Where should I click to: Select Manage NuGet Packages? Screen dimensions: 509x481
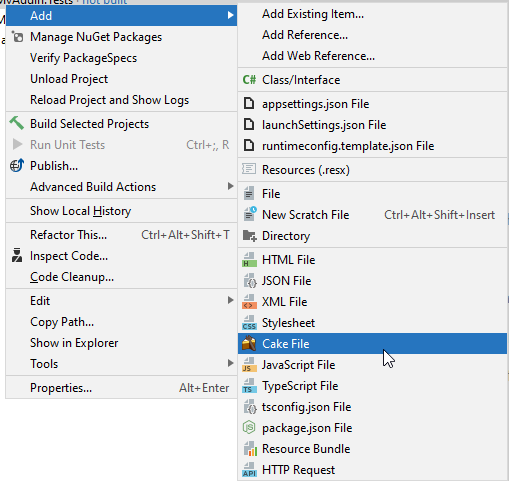point(121,37)
